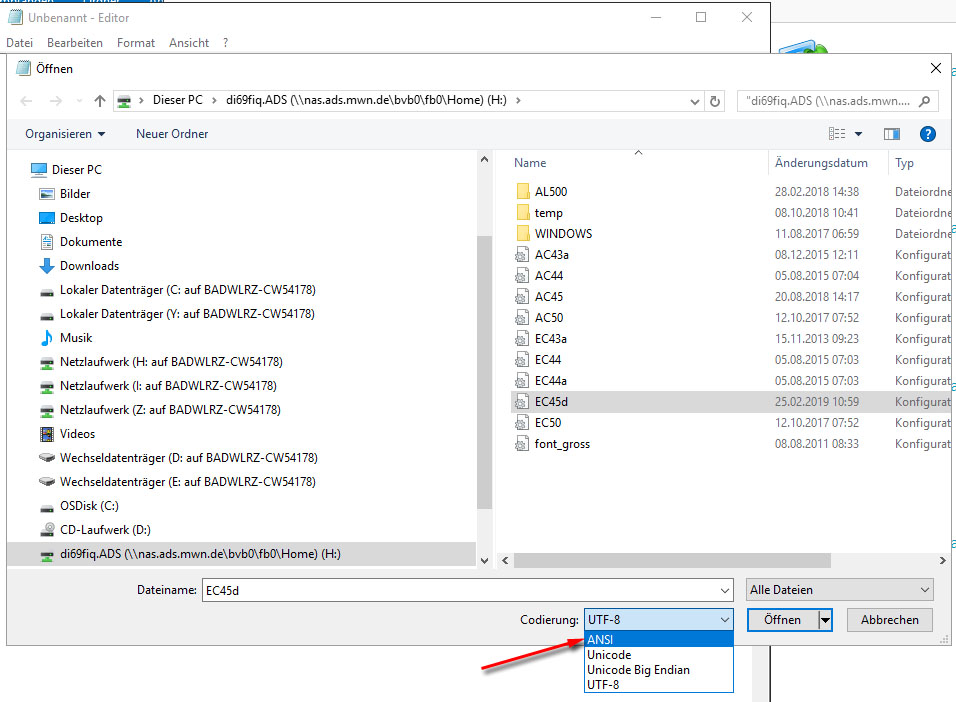This screenshot has width=956, height=702.
Task: Click Neuer Ordner button
Action: (172, 134)
